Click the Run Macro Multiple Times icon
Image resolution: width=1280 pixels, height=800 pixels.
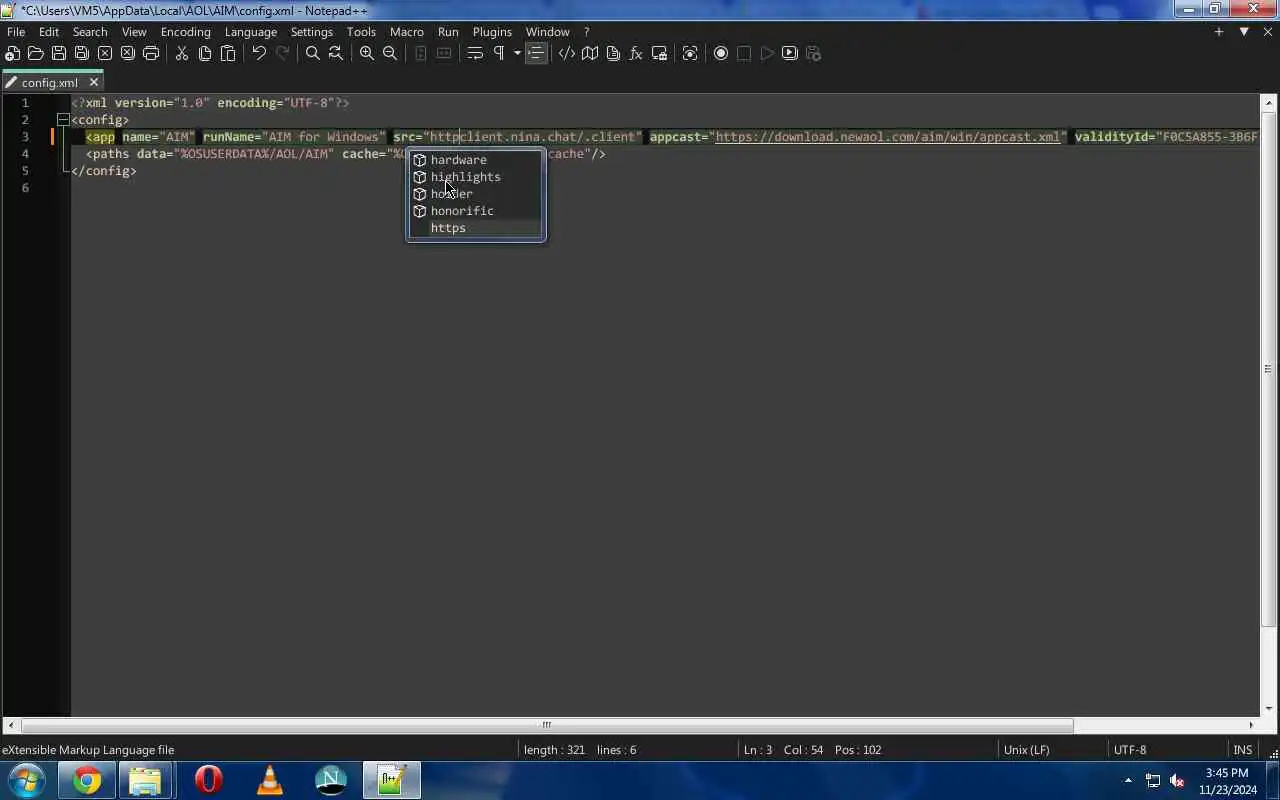[790, 53]
